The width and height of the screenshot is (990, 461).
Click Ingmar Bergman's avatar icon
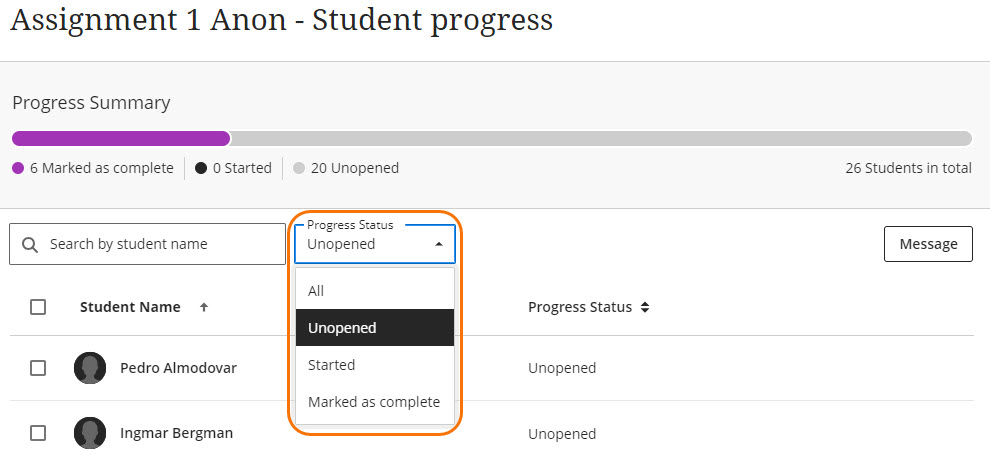pyautogui.click(x=90, y=433)
